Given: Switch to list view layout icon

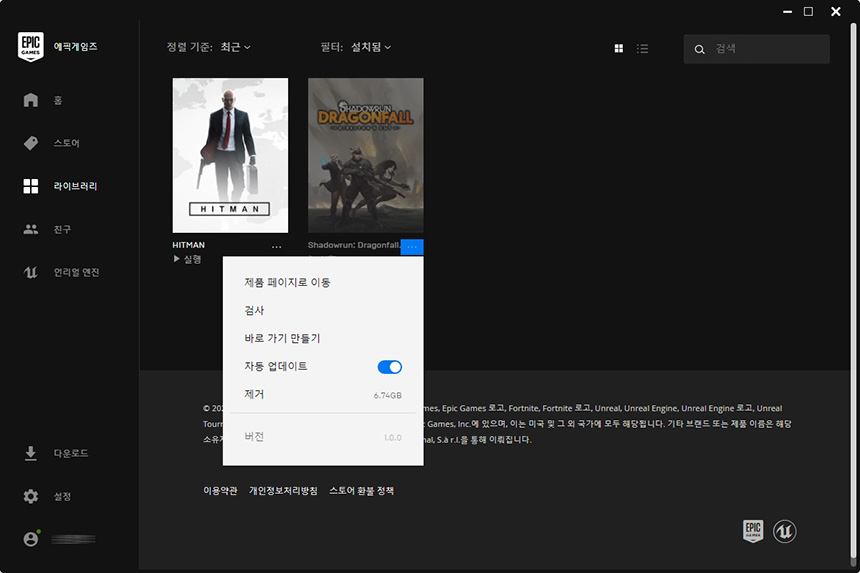Looking at the screenshot, I should pos(642,49).
